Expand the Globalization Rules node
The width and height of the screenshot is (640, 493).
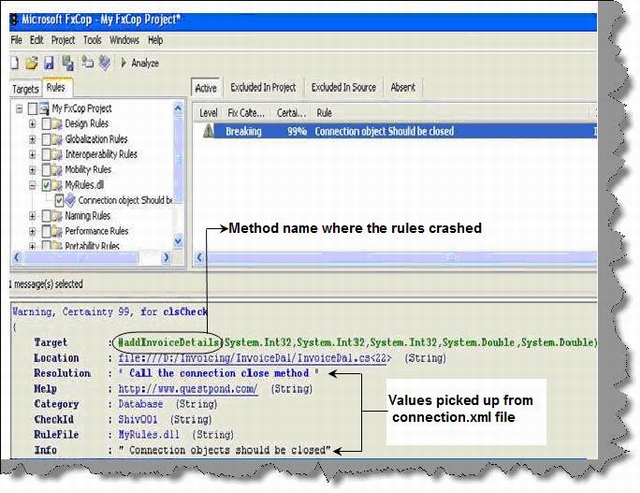coord(32,139)
